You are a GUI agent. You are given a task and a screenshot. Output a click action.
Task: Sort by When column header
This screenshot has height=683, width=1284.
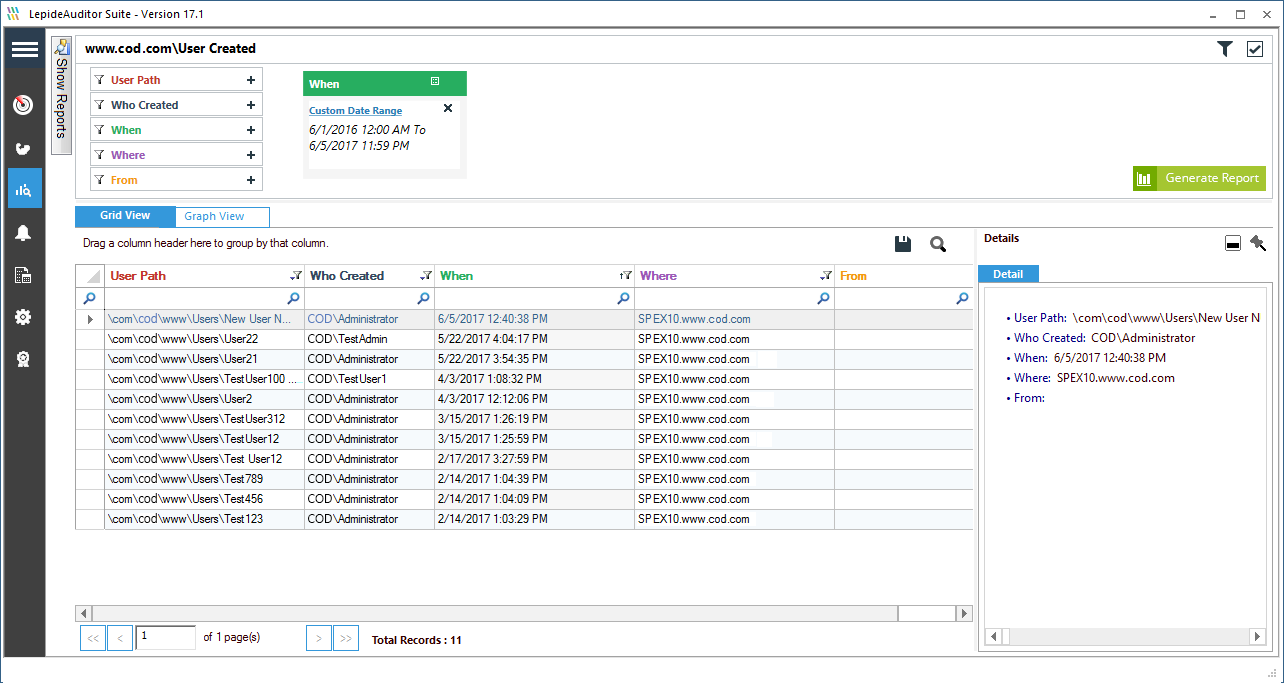(x=457, y=276)
